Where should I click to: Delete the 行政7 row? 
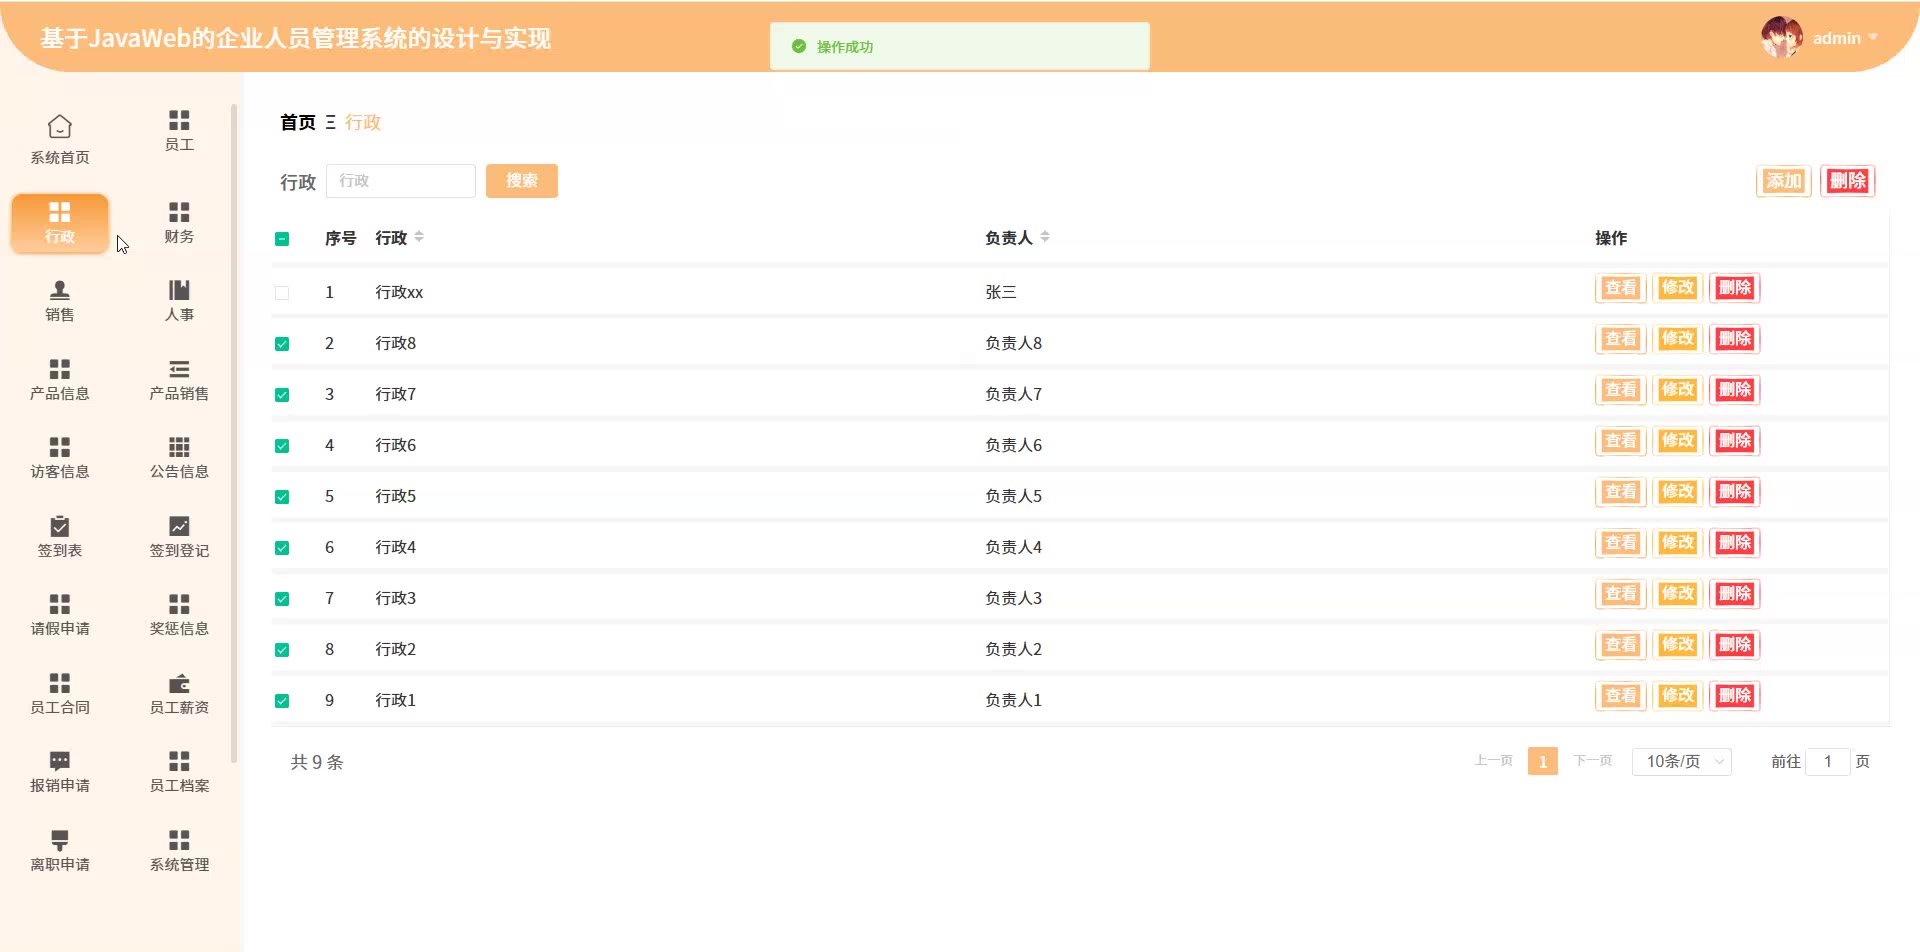[x=1735, y=390]
